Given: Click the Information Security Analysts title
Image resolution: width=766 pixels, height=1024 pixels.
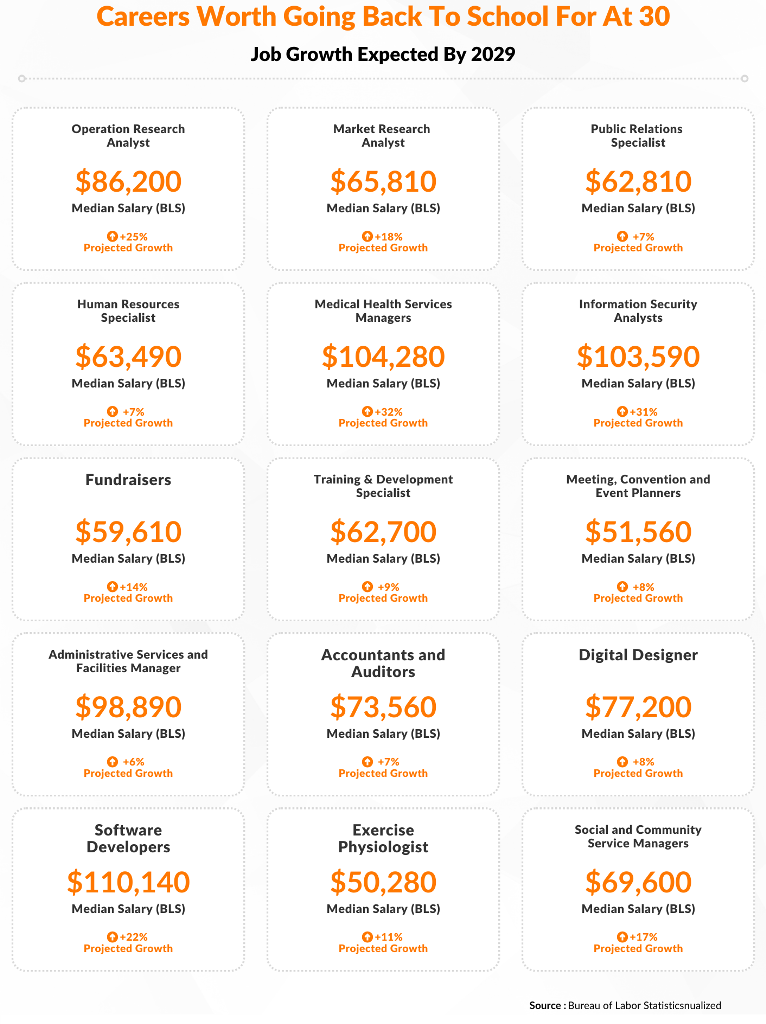Looking at the screenshot, I should (638, 311).
